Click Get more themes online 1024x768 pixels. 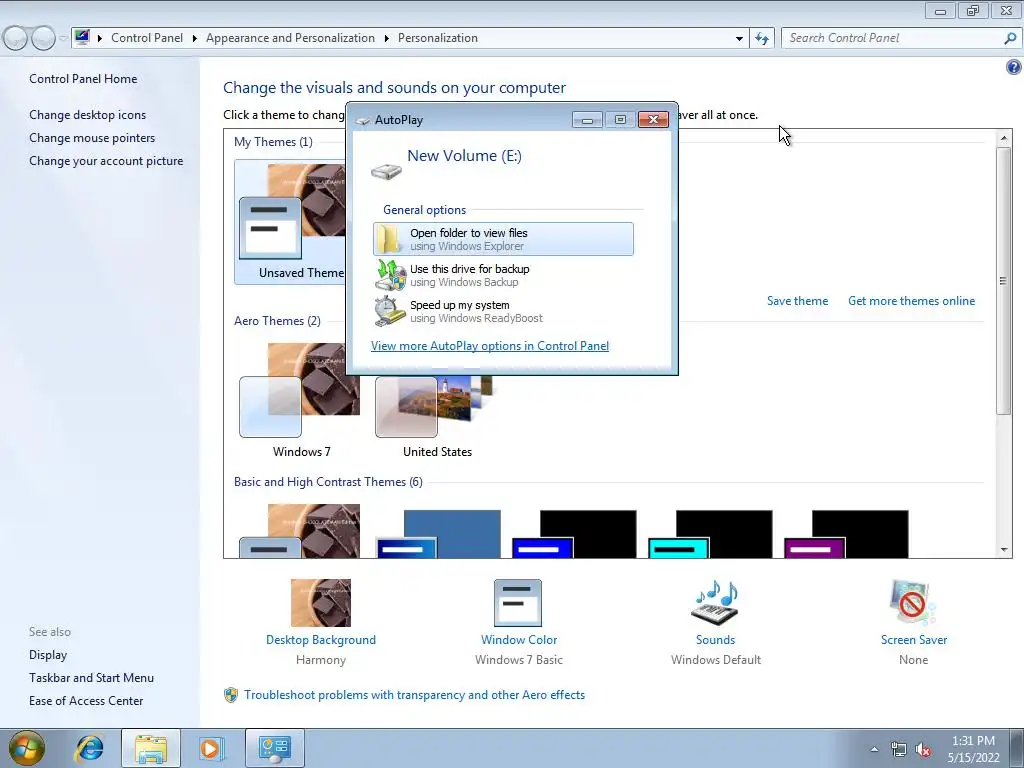pos(911,301)
